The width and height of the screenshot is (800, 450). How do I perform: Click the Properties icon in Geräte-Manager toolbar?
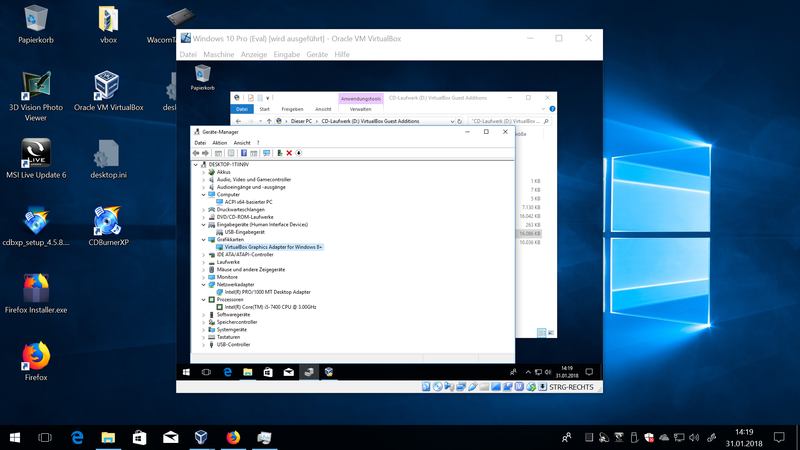pyautogui.click(x=231, y=153)
